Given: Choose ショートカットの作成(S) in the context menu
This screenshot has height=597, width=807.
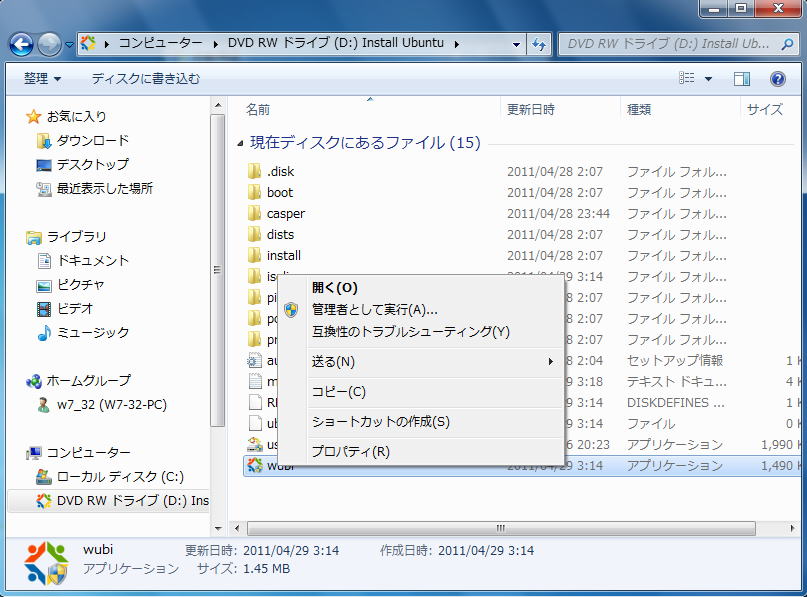Looking at the screenshot, I should click(420, 422).
